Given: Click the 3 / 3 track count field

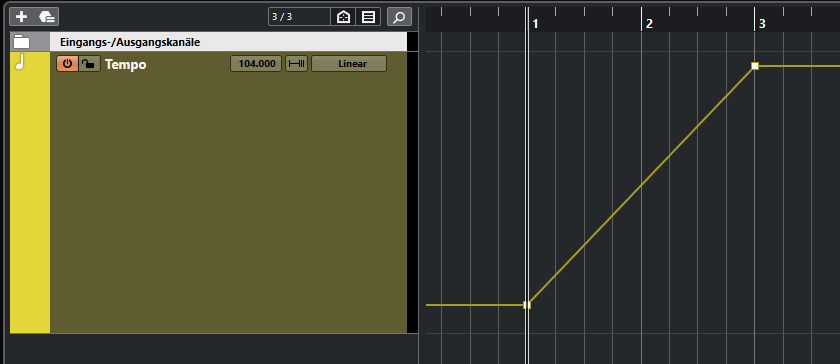Looking at the screenshot, I should [x=299, y=17].
